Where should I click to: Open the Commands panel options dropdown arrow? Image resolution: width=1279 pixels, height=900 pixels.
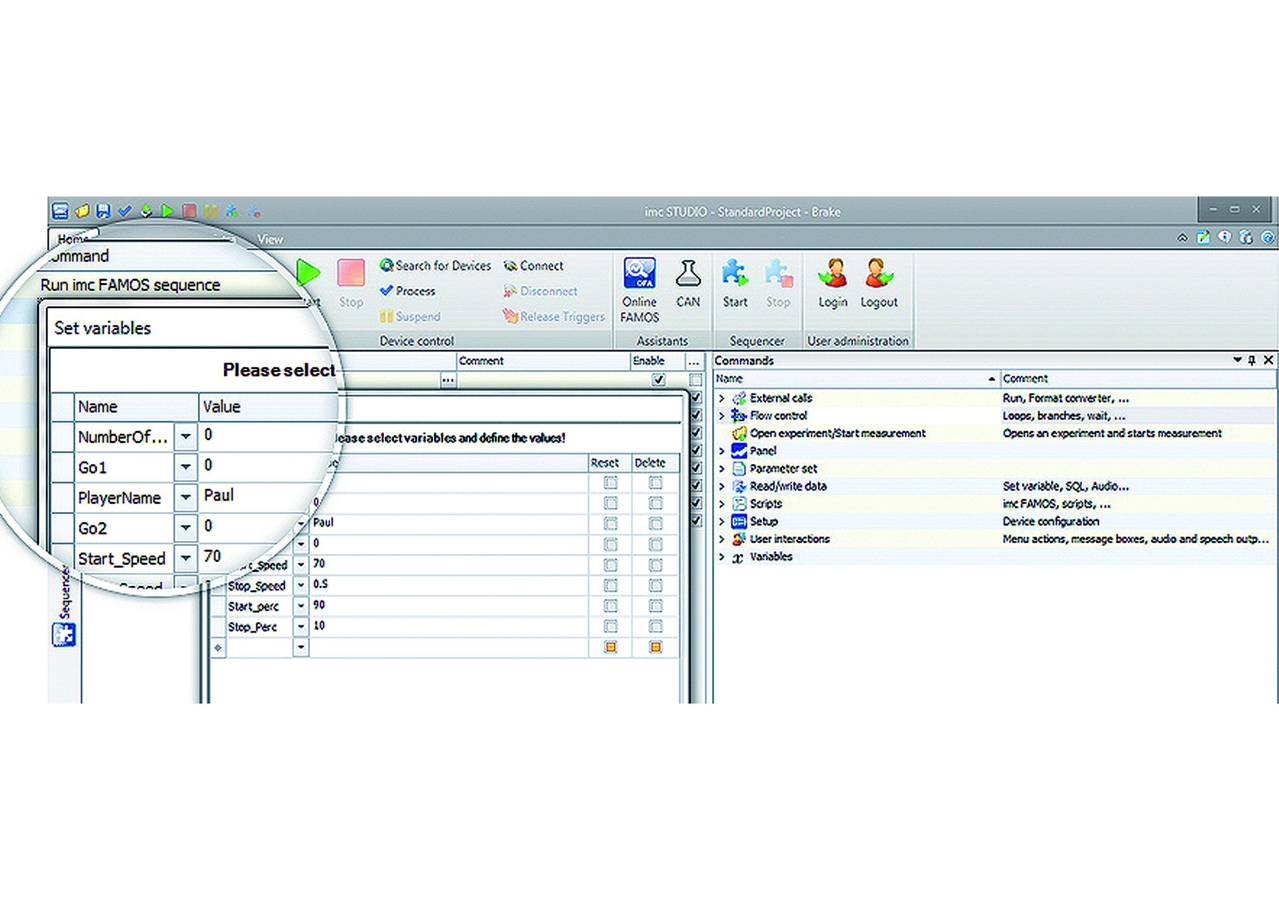1238,360
